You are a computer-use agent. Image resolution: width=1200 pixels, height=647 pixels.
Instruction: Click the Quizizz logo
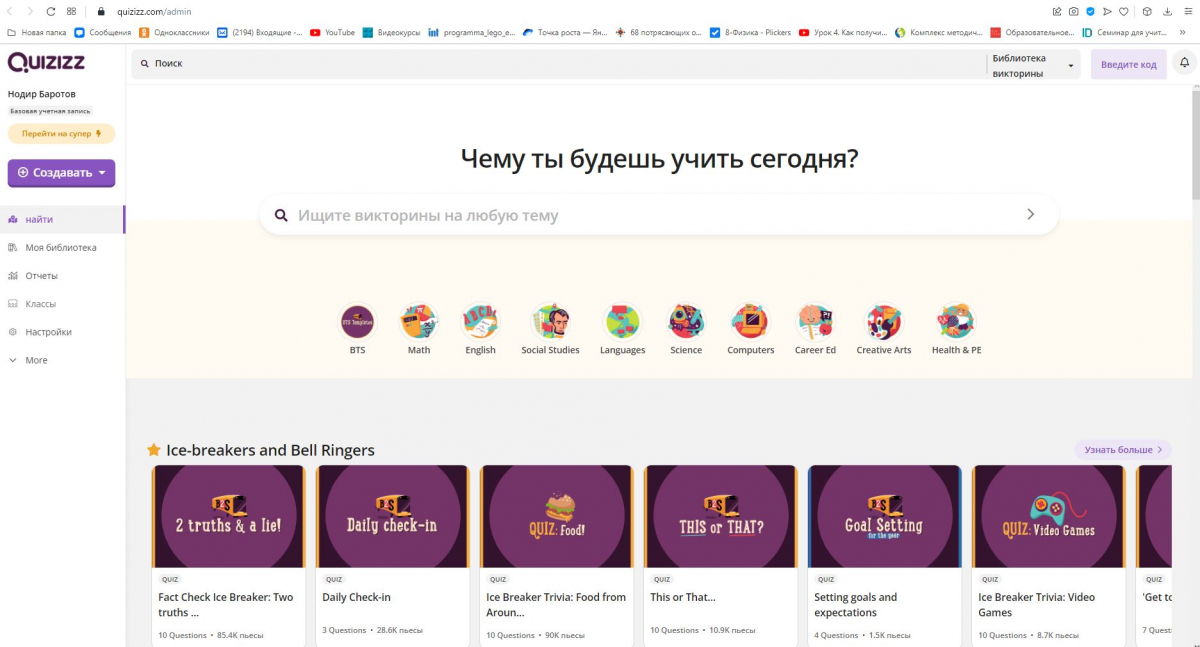(x=46, y=63)
